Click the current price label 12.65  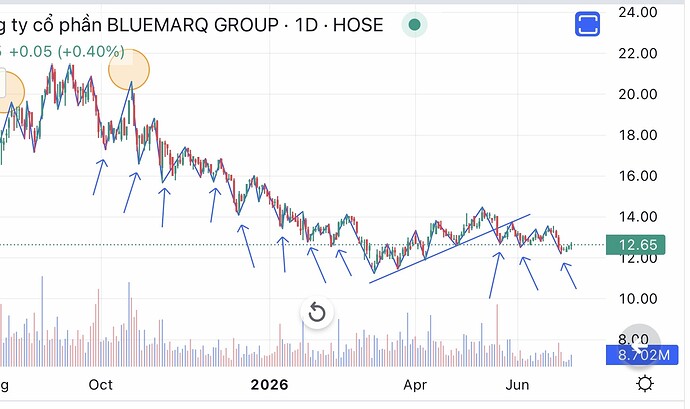coord(635,245)
